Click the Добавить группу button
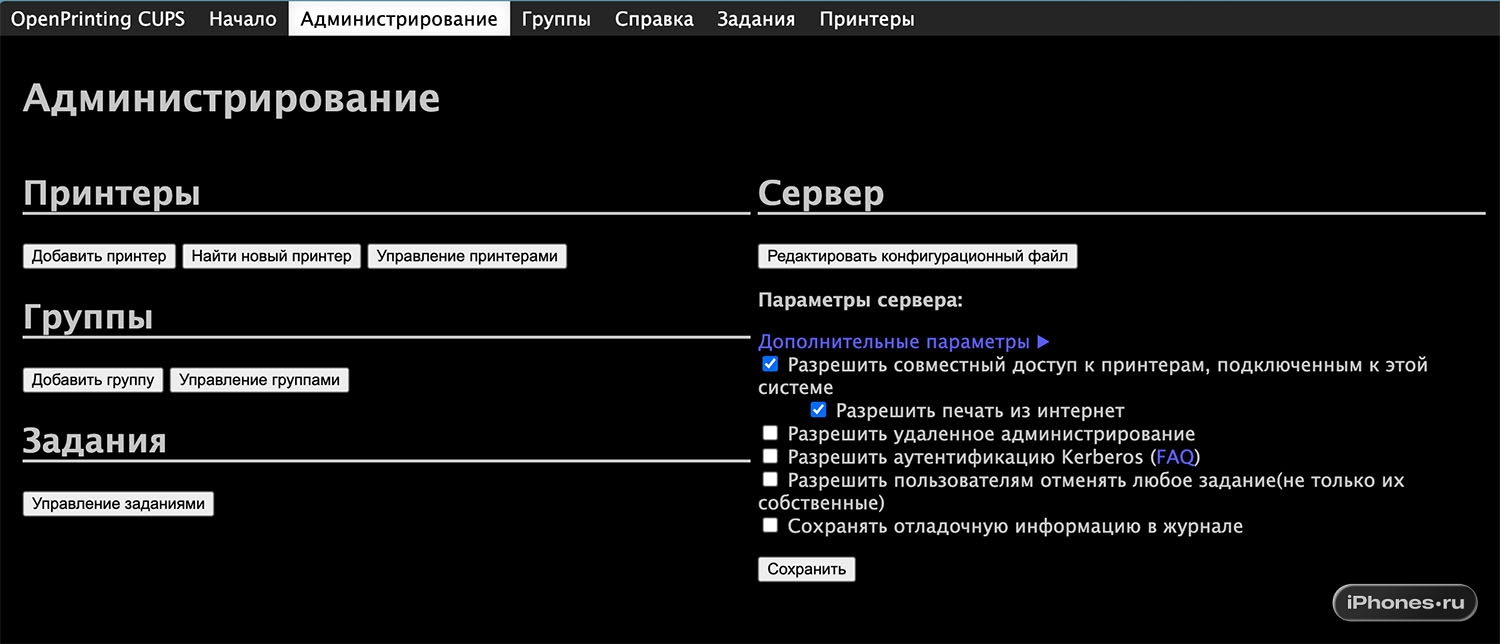Viewport: 1500px width, 644px height. (93, 380)
